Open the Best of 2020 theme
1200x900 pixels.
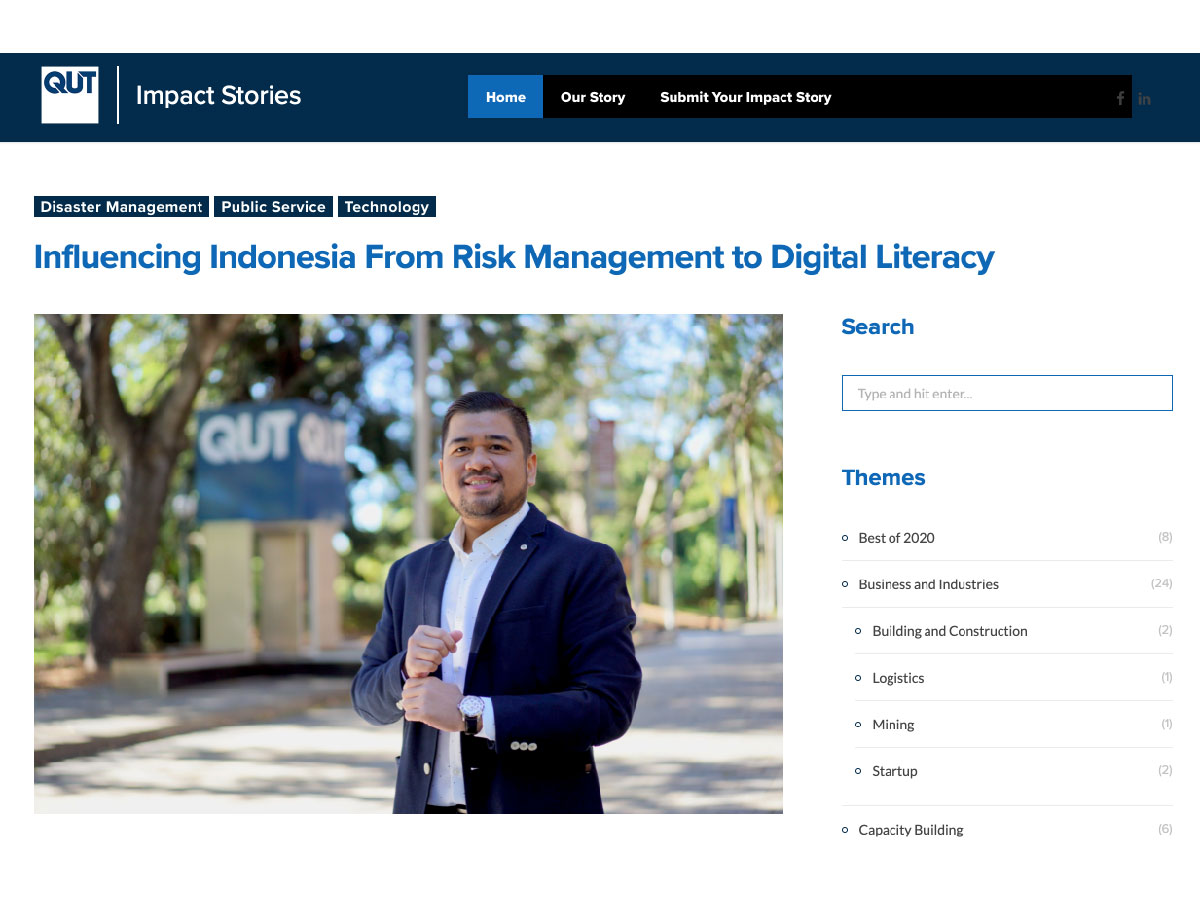pos(896,538)
